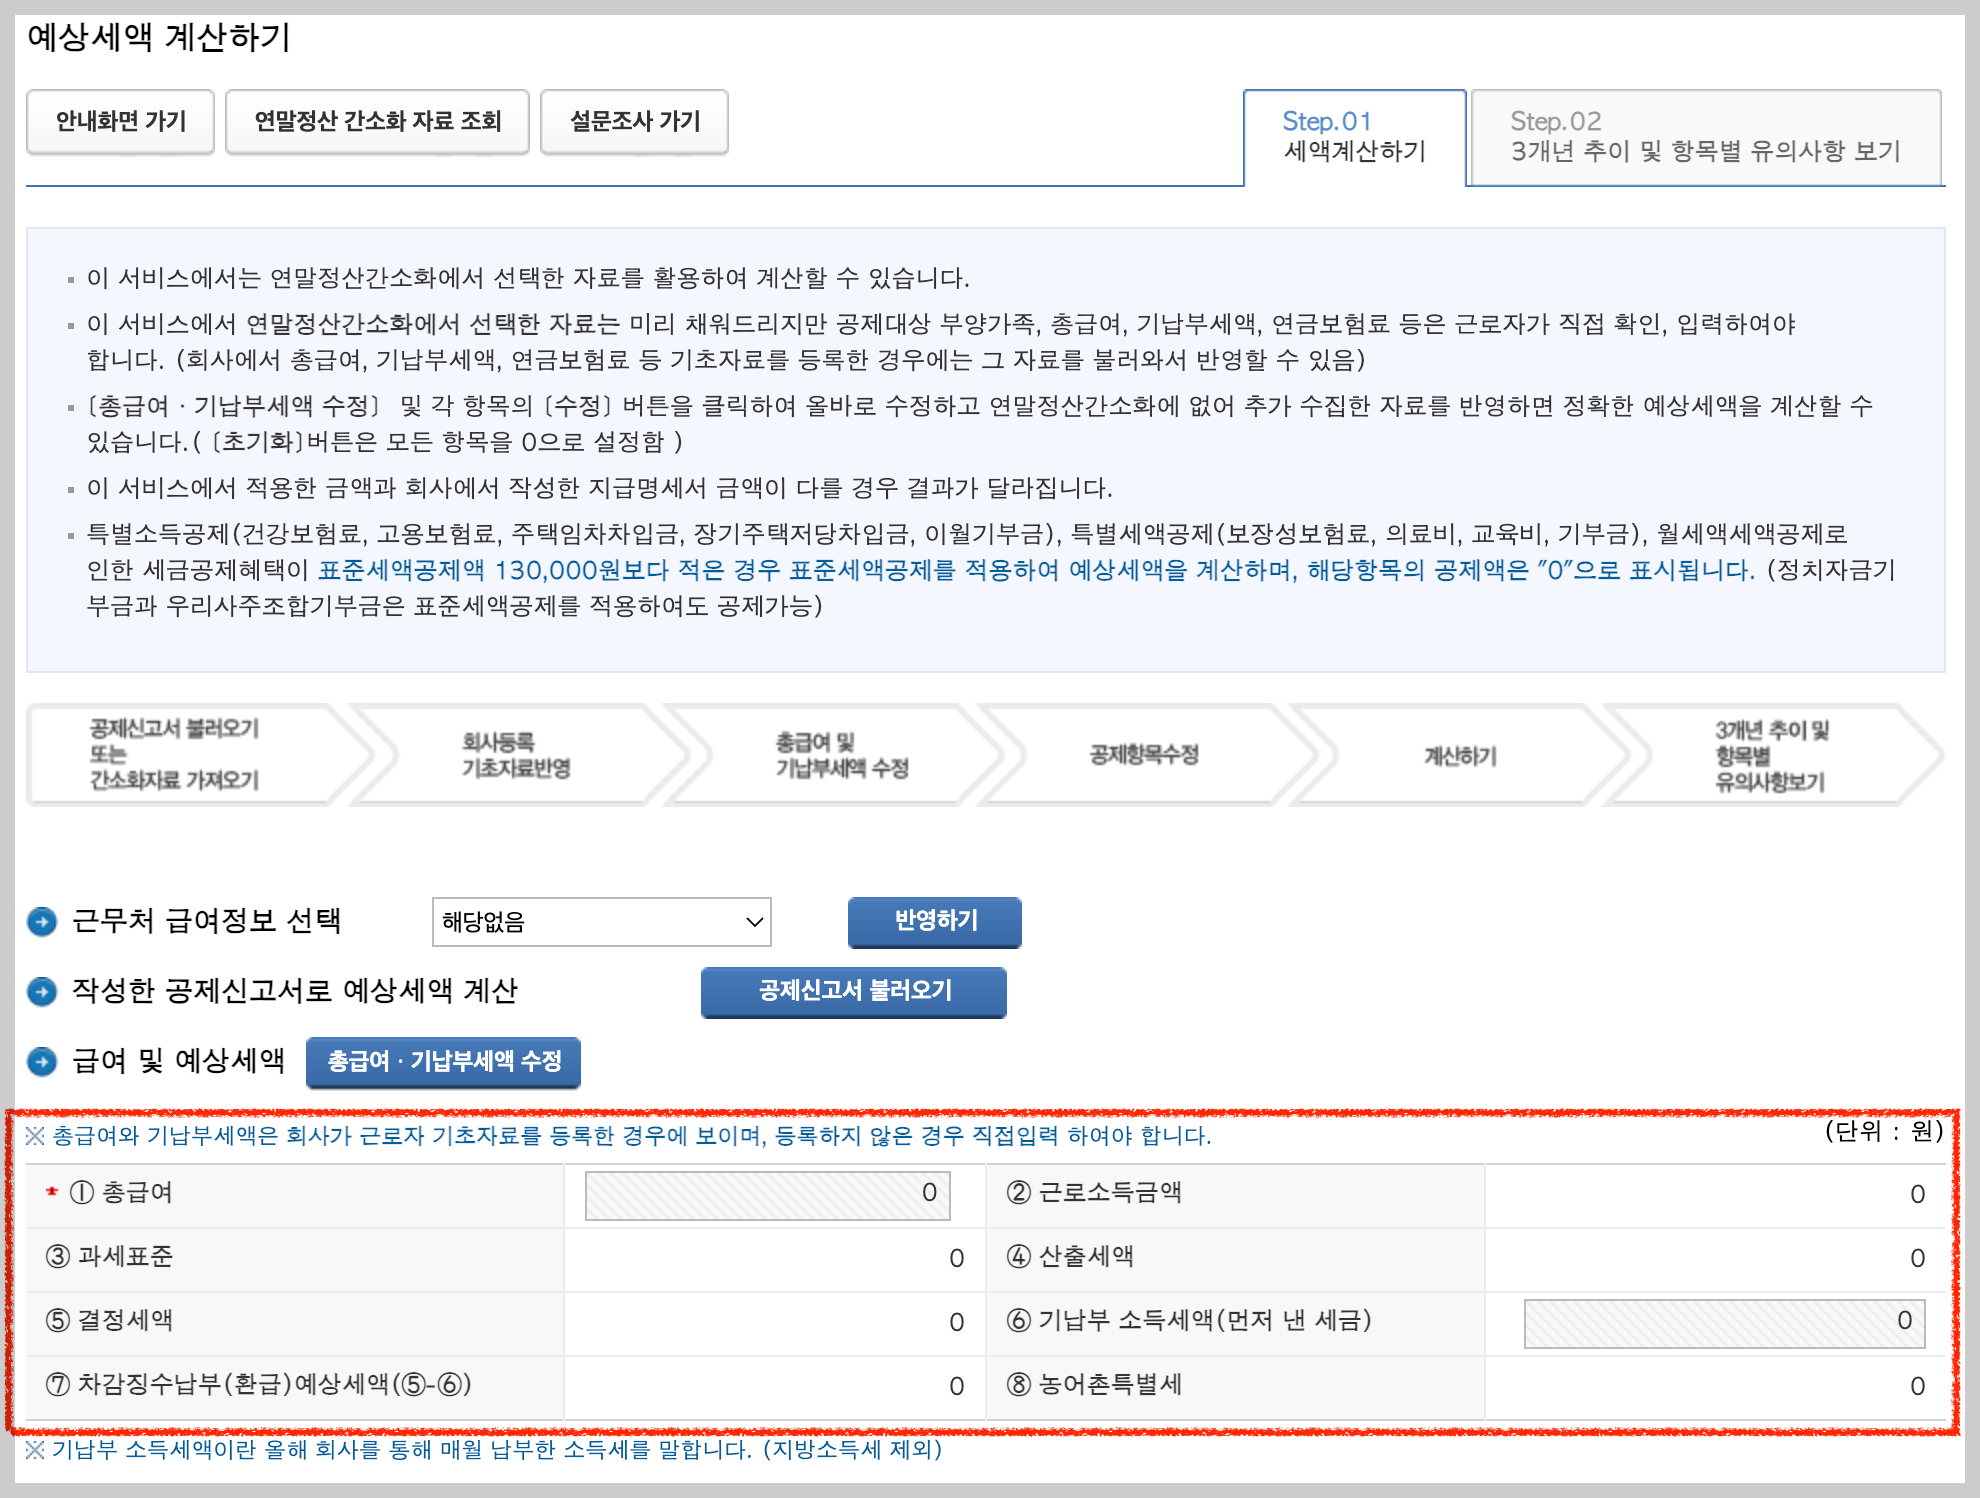Click the dropdown chevron arrow
1980x1498 pixels.
[x=754, y=922]
